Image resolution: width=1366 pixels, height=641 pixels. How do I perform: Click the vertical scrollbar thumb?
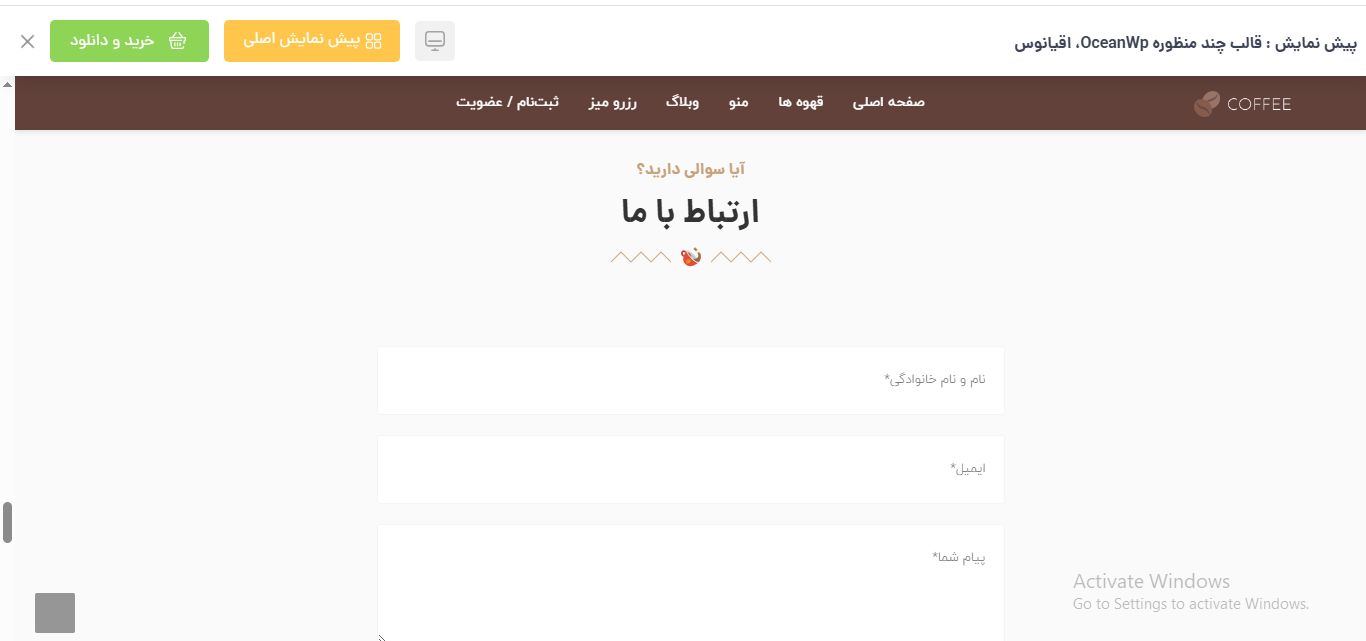(x=7, y=522)
